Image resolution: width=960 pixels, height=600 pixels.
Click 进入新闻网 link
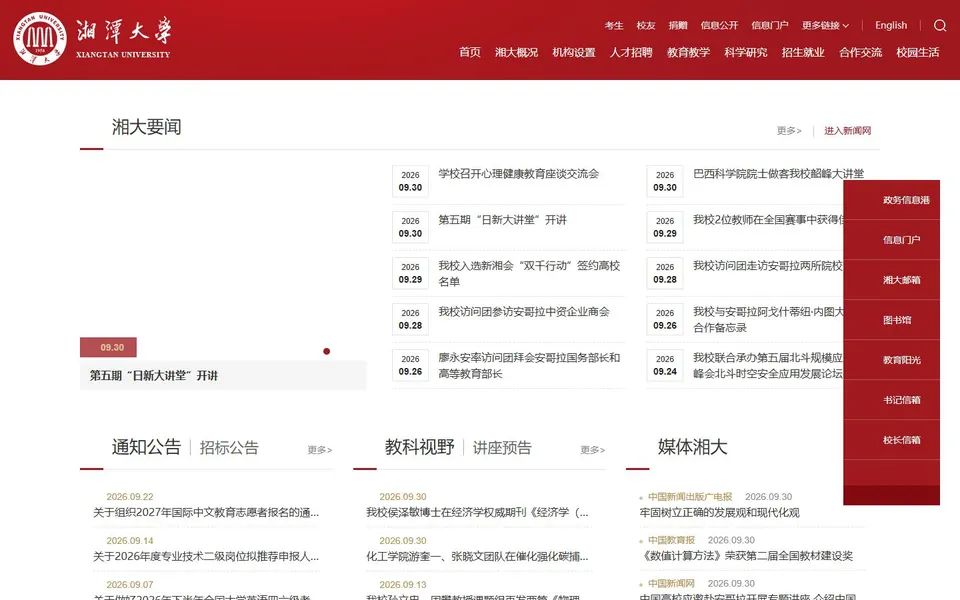pyautogui.click(x=847, y=130)
